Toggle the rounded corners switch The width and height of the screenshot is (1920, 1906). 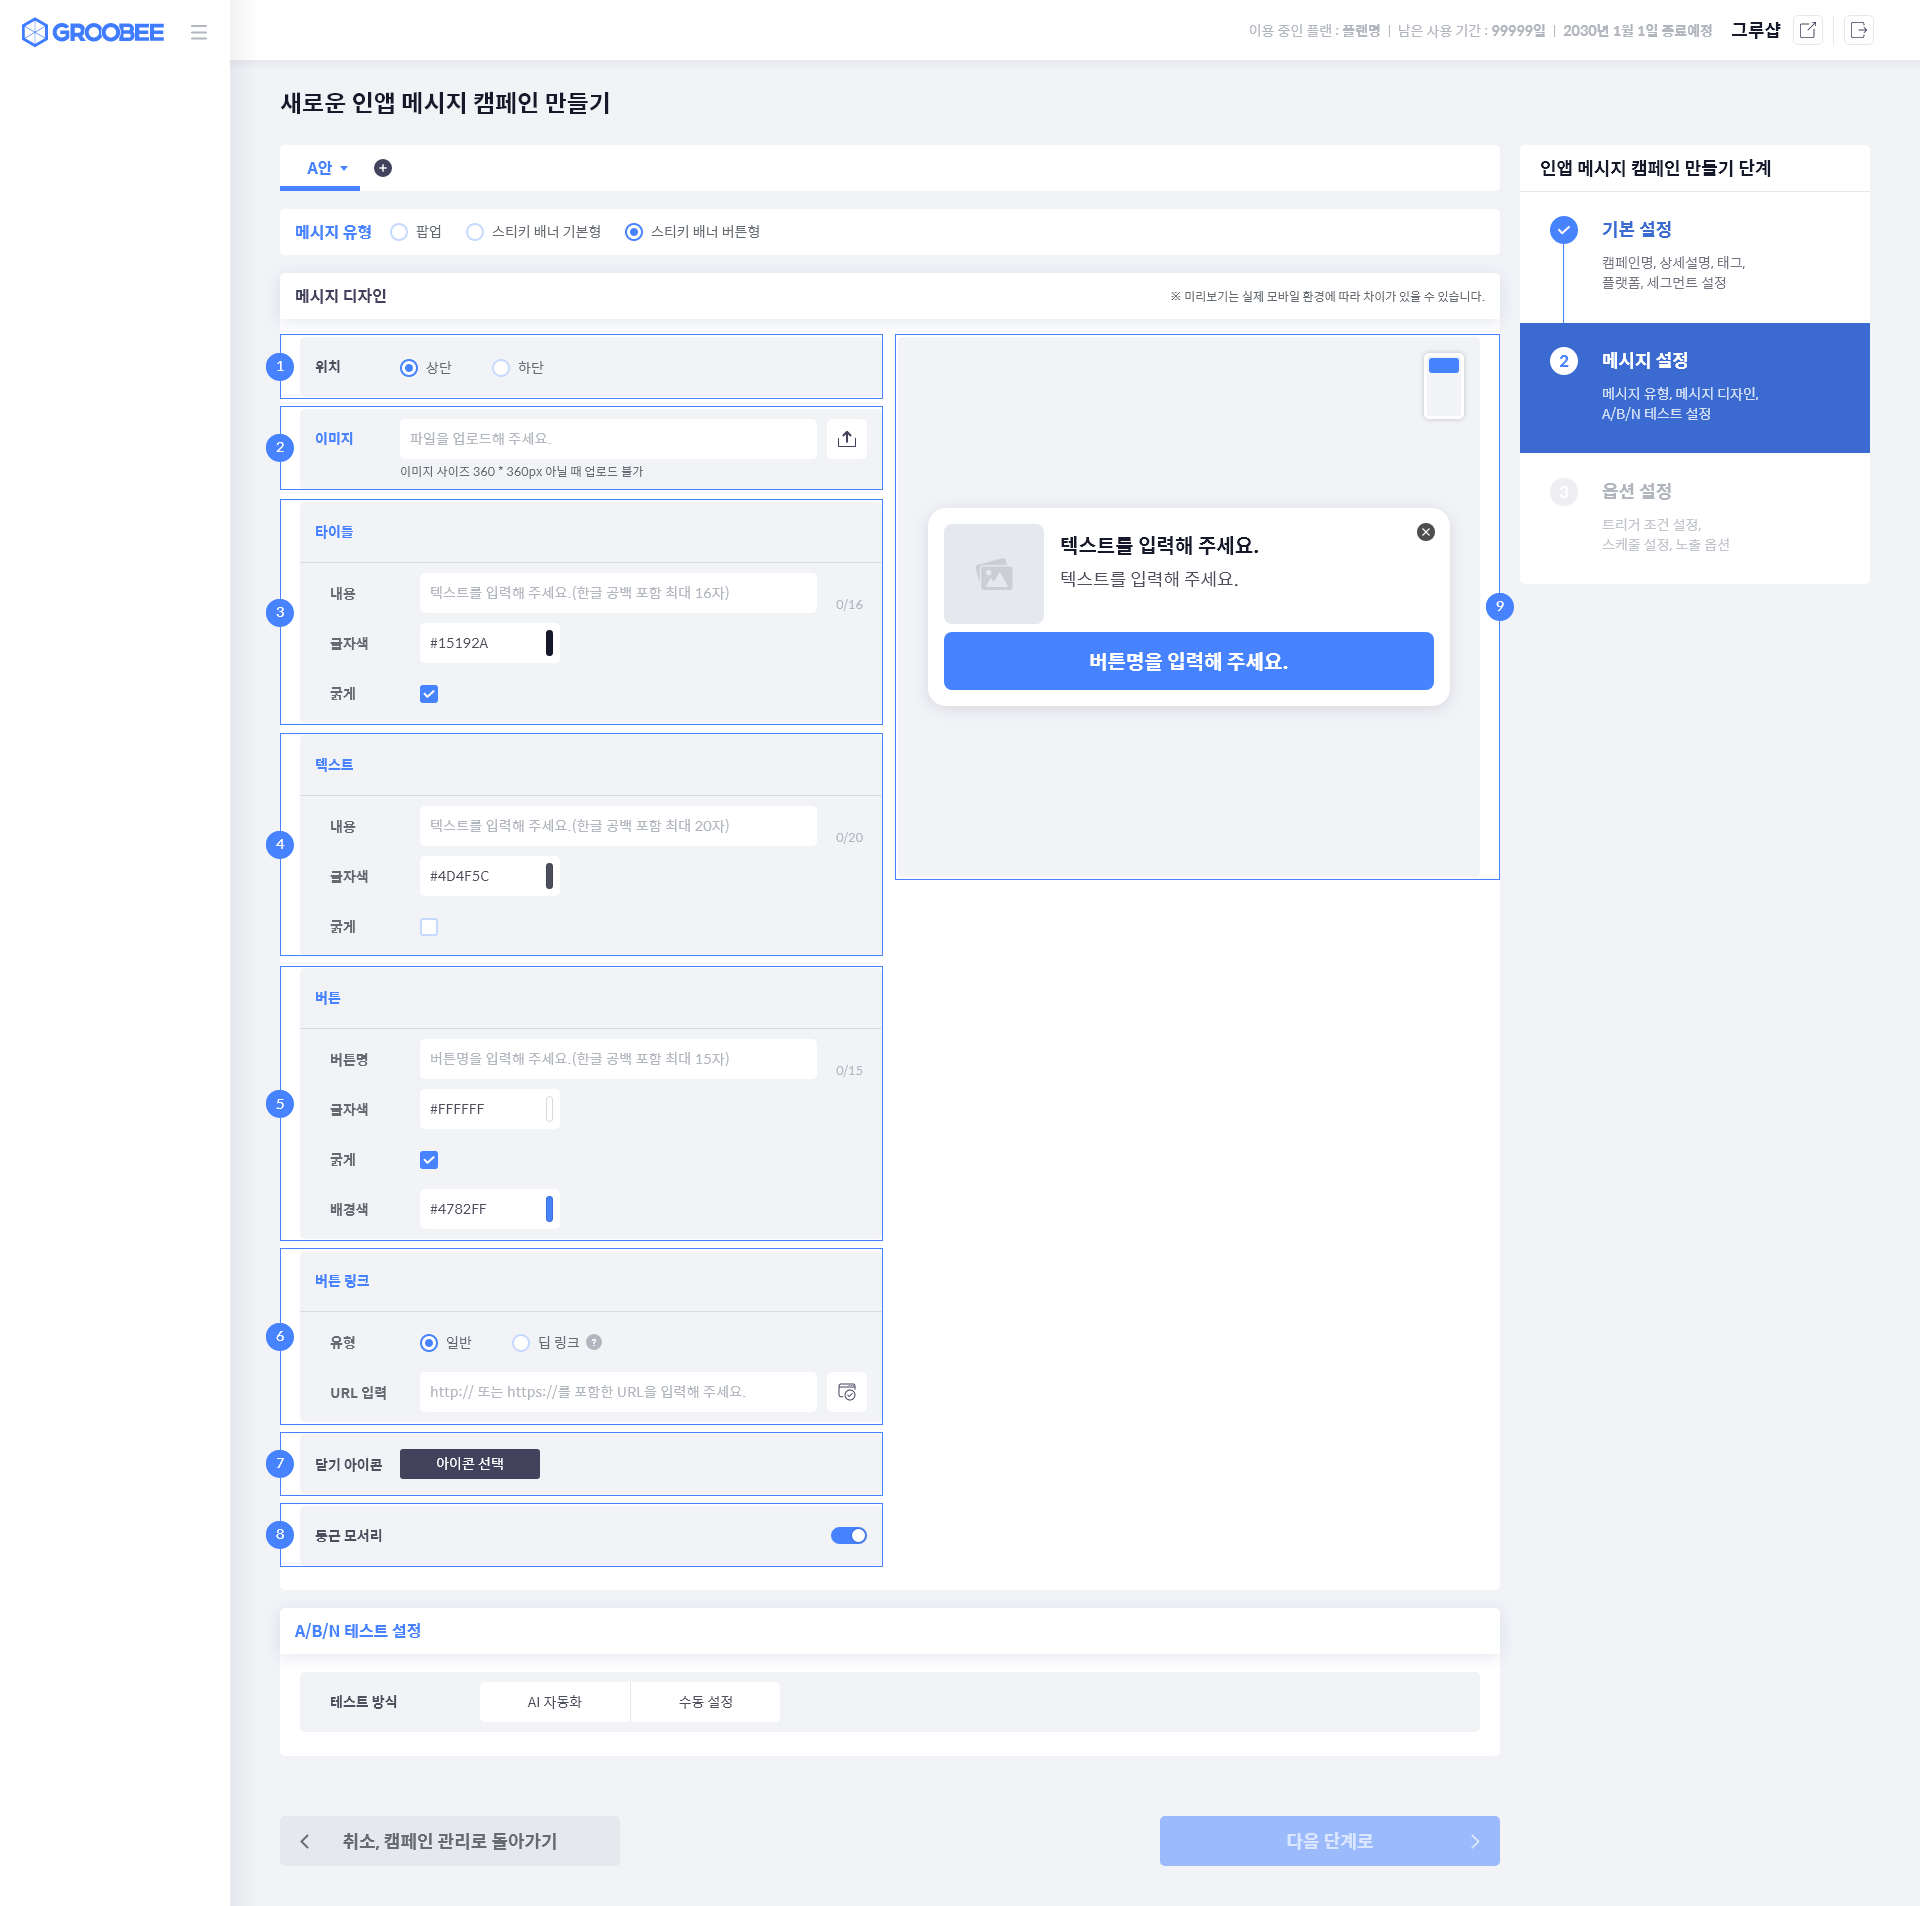(849, 1535)
